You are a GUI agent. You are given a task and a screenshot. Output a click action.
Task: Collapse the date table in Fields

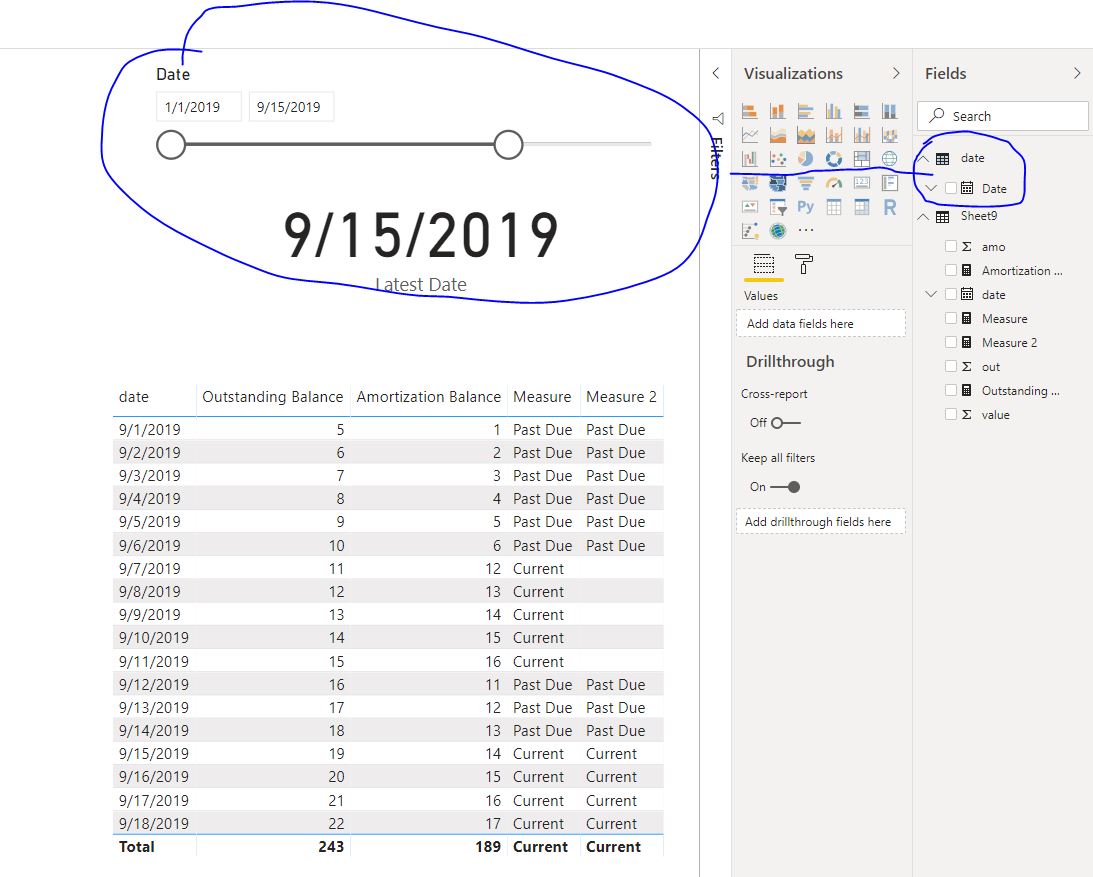click(924, 158)
